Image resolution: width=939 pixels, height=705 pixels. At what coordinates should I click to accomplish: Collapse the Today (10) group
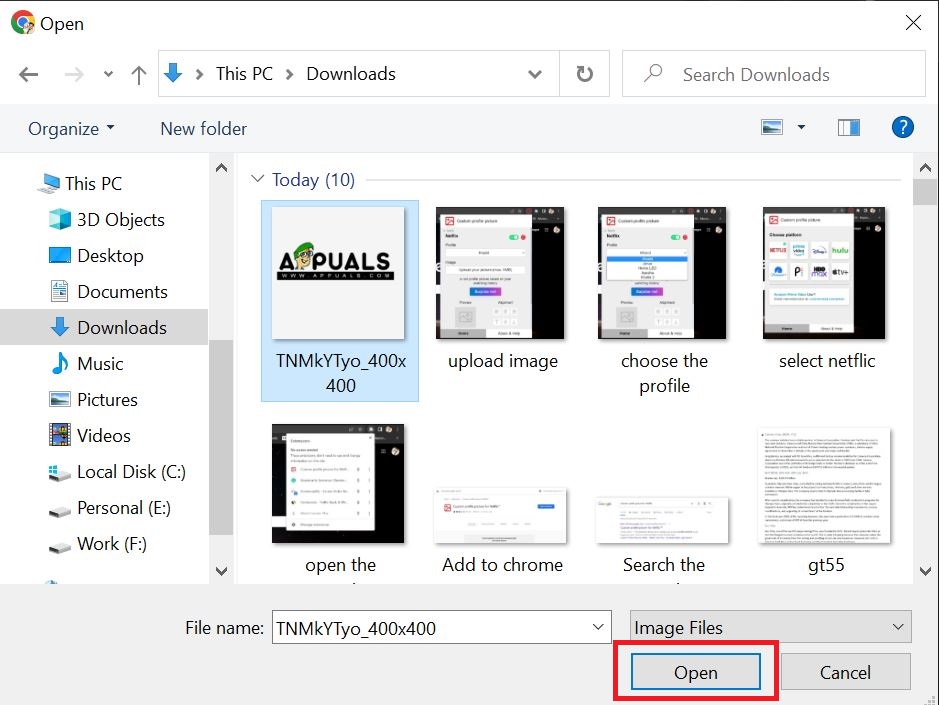258,178
